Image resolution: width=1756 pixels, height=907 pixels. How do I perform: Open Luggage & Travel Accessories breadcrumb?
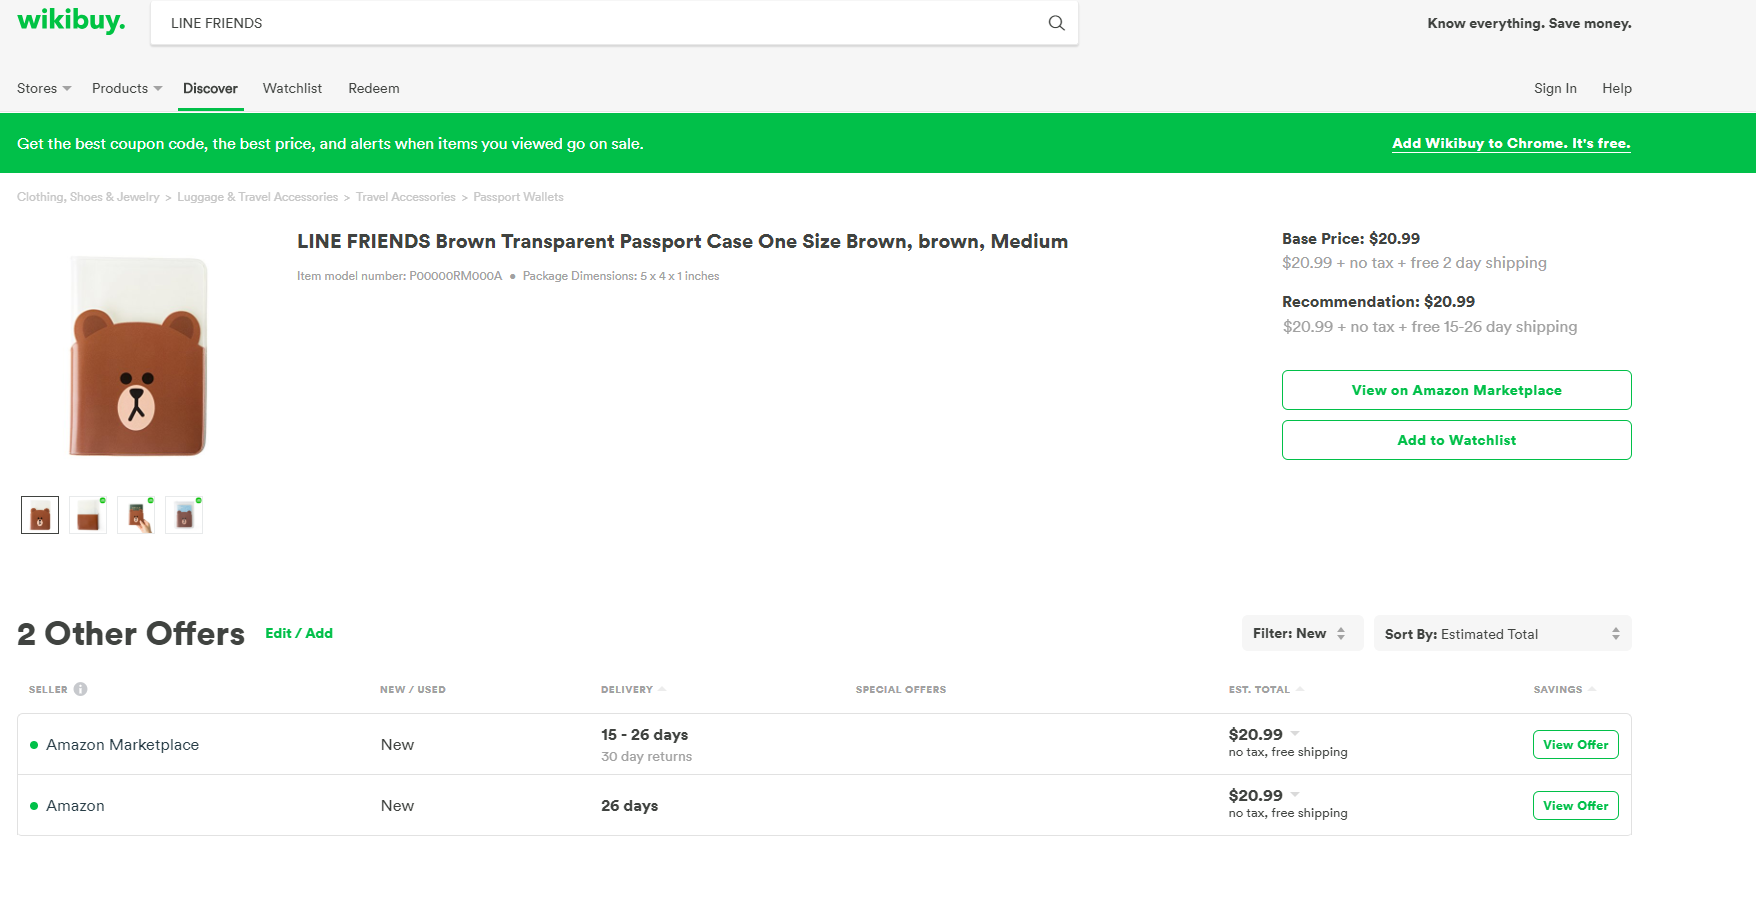tap(258, 197)
